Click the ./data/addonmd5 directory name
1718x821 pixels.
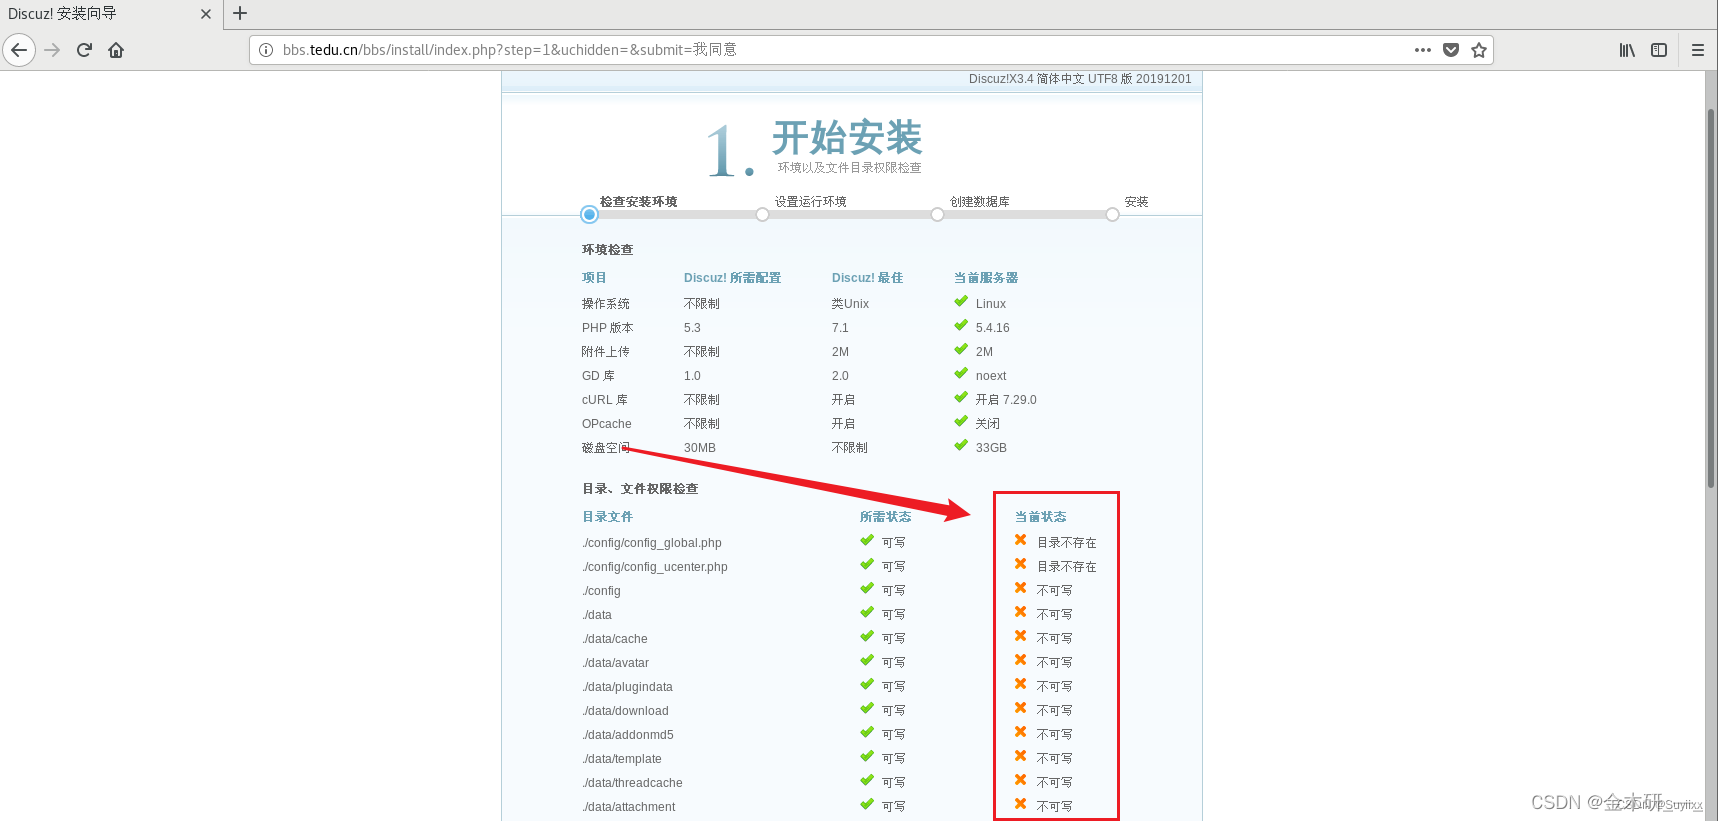click(628, 735)
